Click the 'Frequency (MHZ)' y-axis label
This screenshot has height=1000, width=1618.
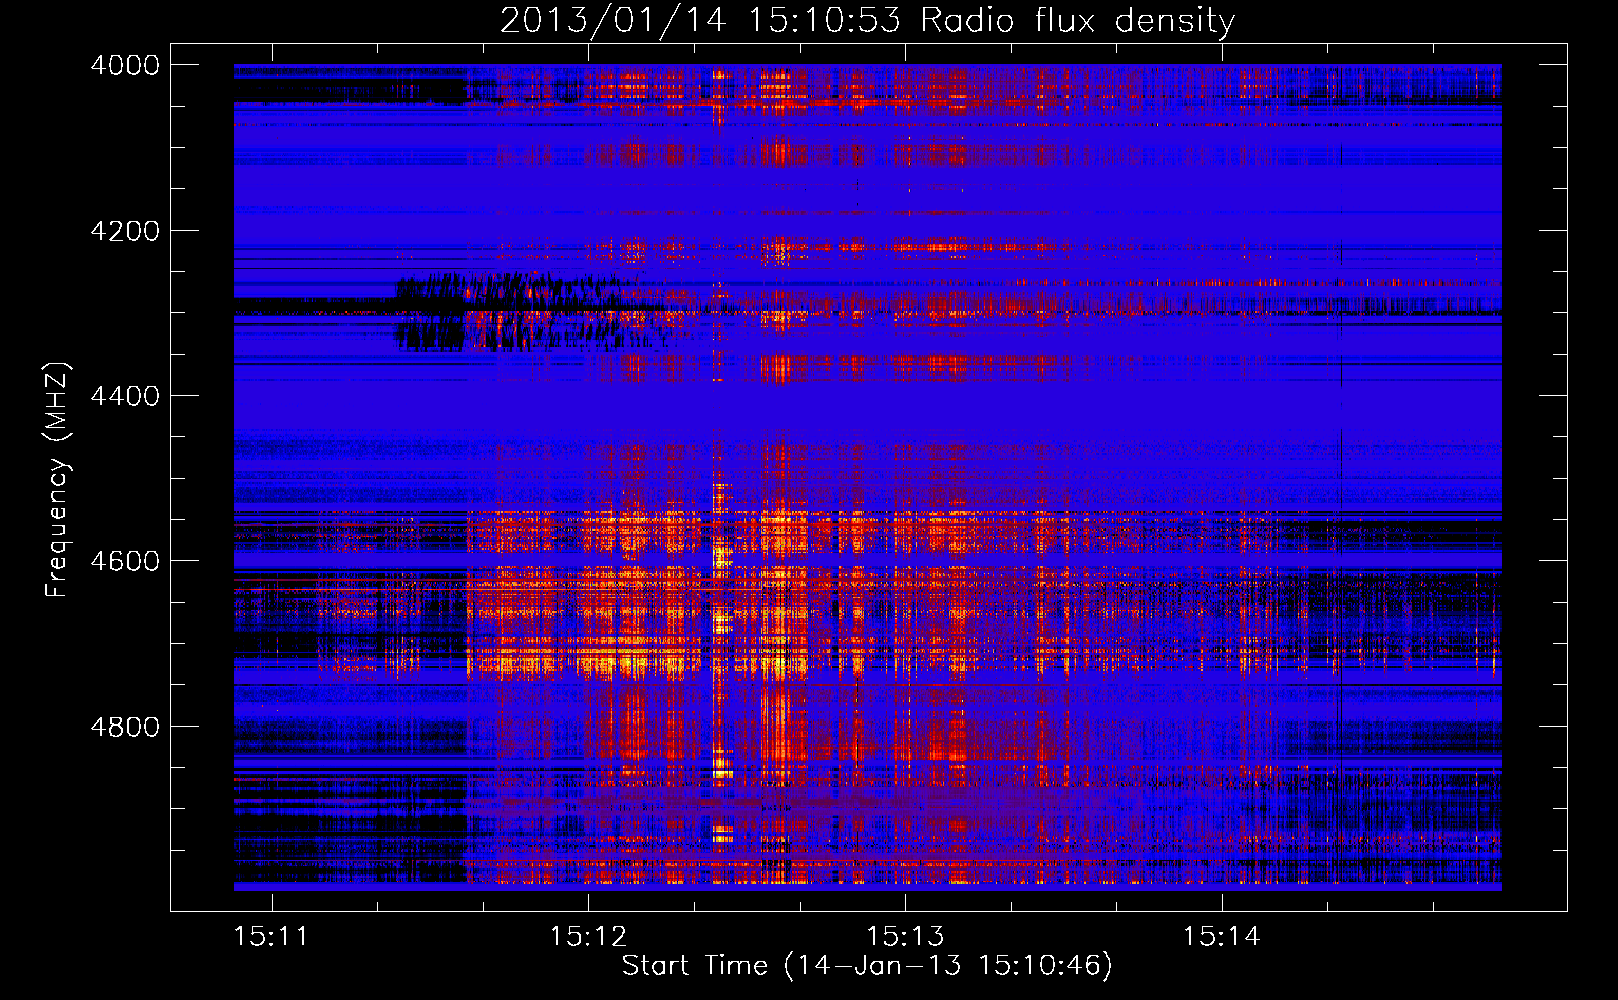[x=58, y=480]
